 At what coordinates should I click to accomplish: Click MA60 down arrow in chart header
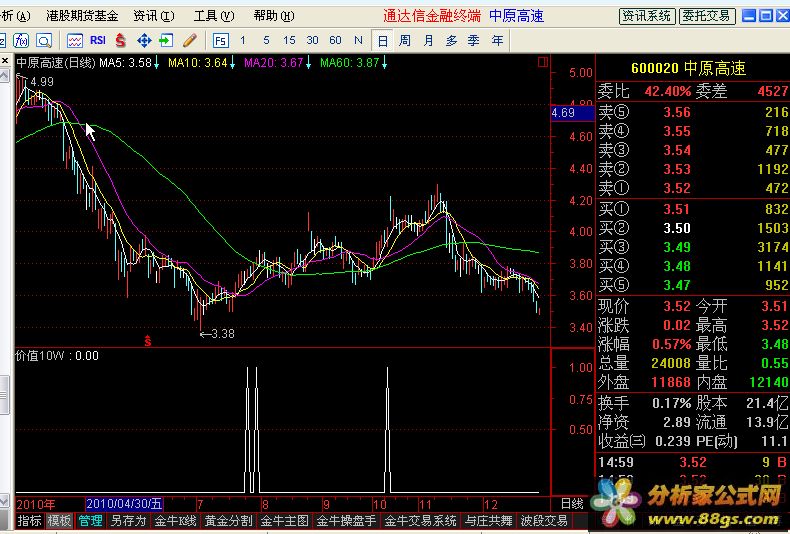[384, 63]
